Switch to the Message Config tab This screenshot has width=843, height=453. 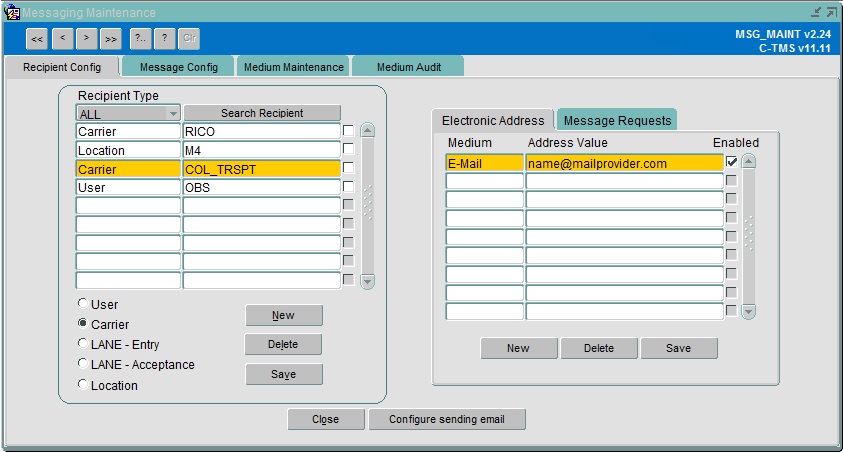point(178,67)
